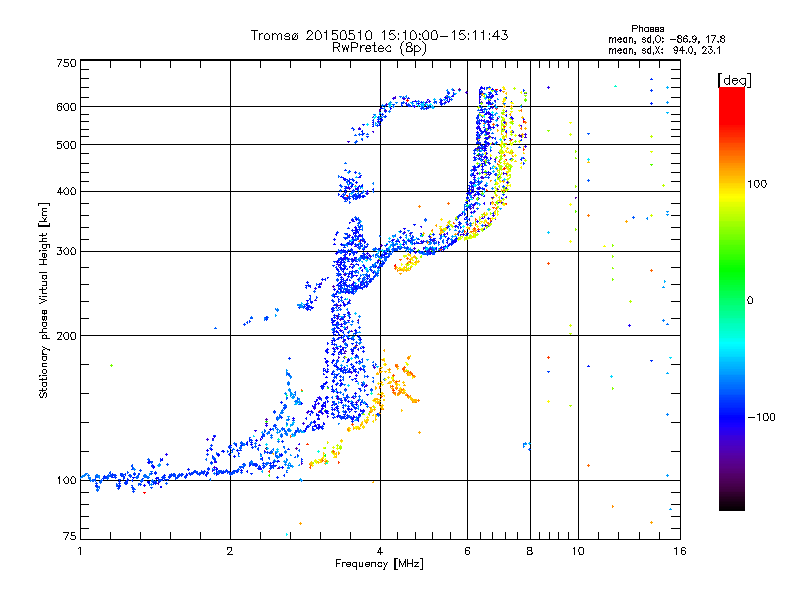Click the 'Stationary phase Virtual Height [km]' y-axis label
Image resolution: width=800 pixels, height=600 pixels.
tap(44, 301)
